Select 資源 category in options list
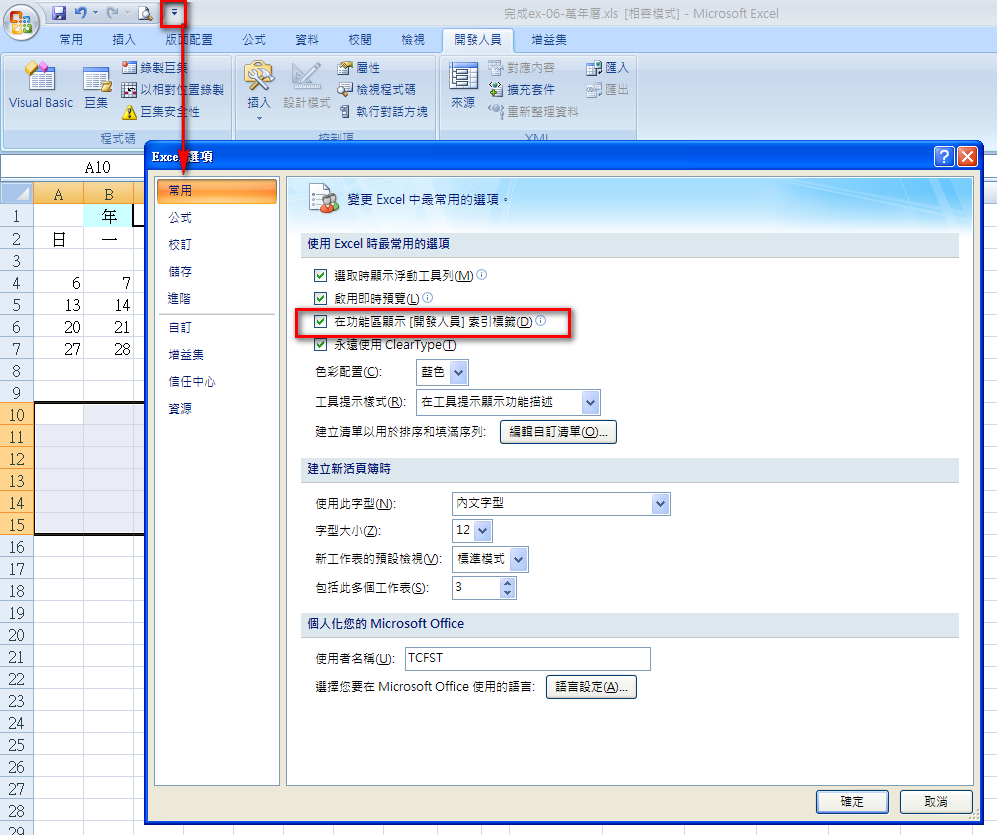Screen dimensions: 997x835 tap(216, 408)
